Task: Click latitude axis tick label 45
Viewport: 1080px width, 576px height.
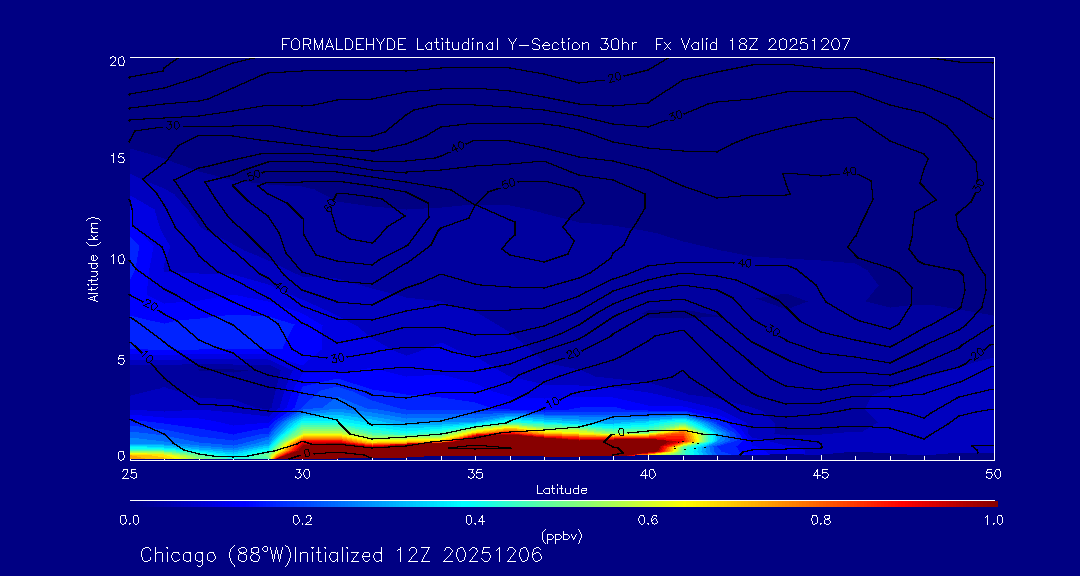Action: coord(821,474)
